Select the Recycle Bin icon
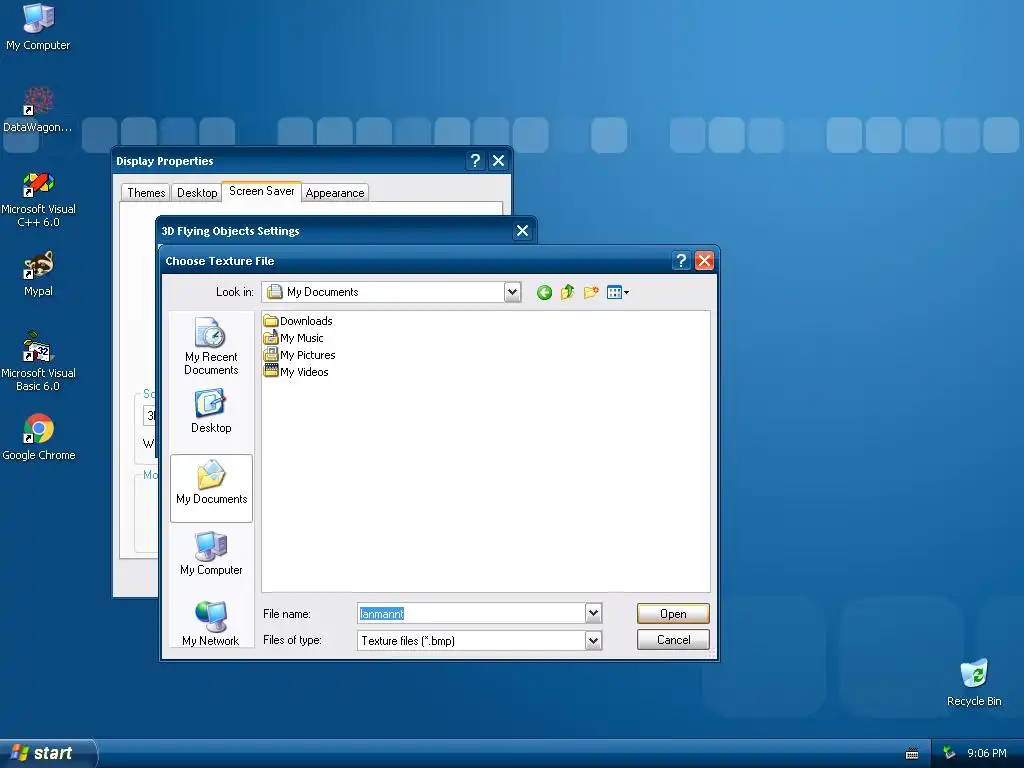This screenshot has height=768, width=1024. [x=974, y=682]
